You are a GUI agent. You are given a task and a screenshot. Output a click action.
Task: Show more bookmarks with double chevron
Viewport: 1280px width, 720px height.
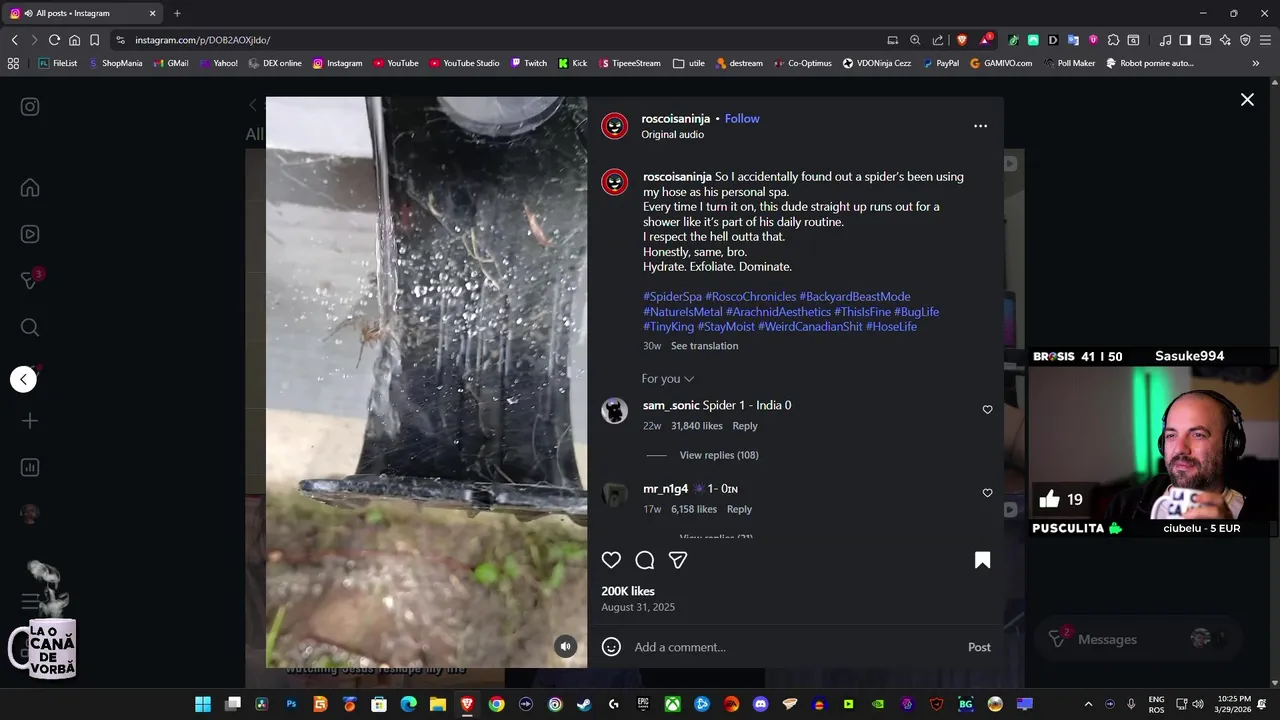tap(1255, 63)
